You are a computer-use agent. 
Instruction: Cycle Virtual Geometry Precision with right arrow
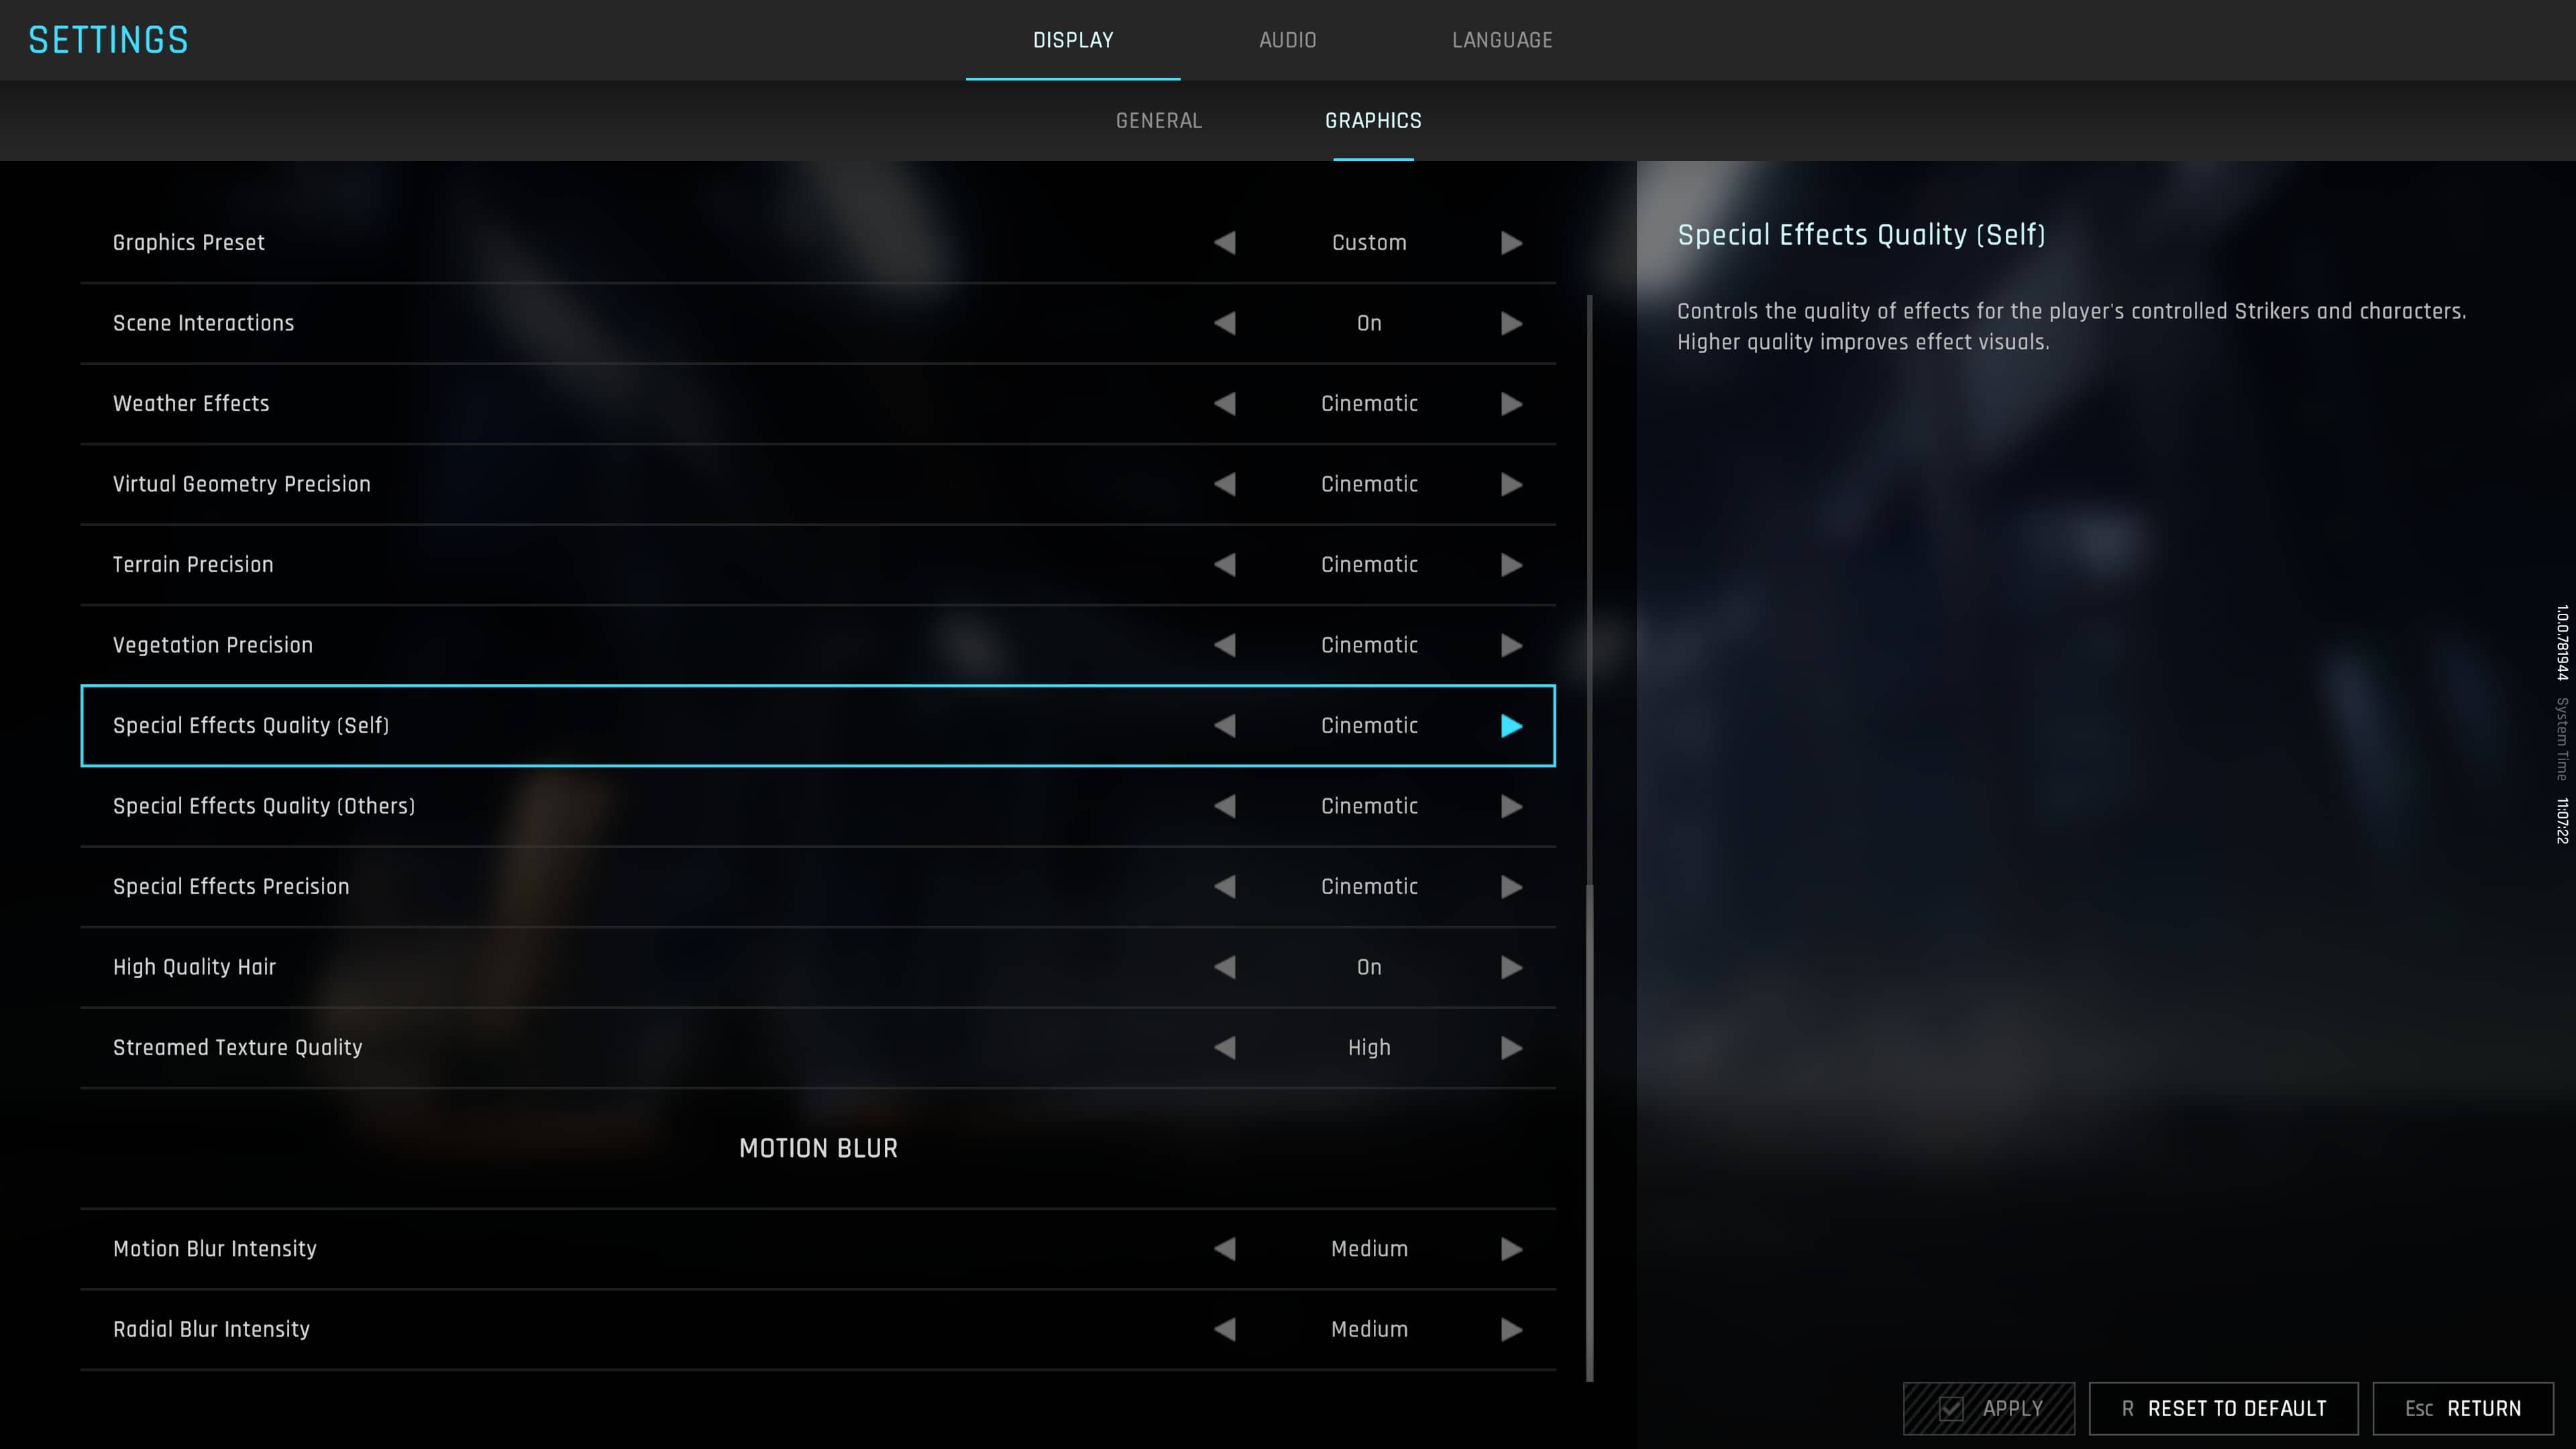pyautogui.click(x=1511, y=484)
